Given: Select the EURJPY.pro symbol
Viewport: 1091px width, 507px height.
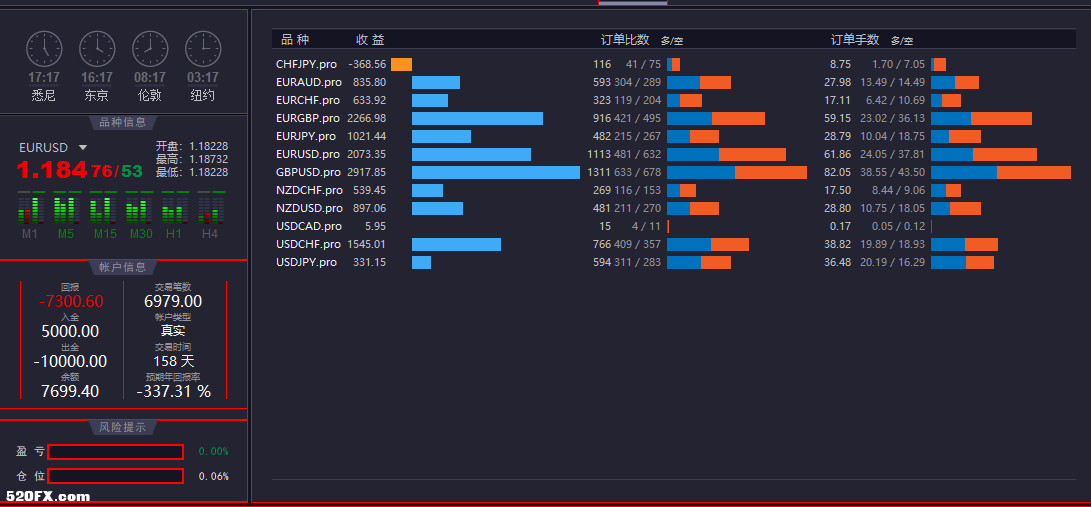Looking at the screenshot, I should coord(305,136).
